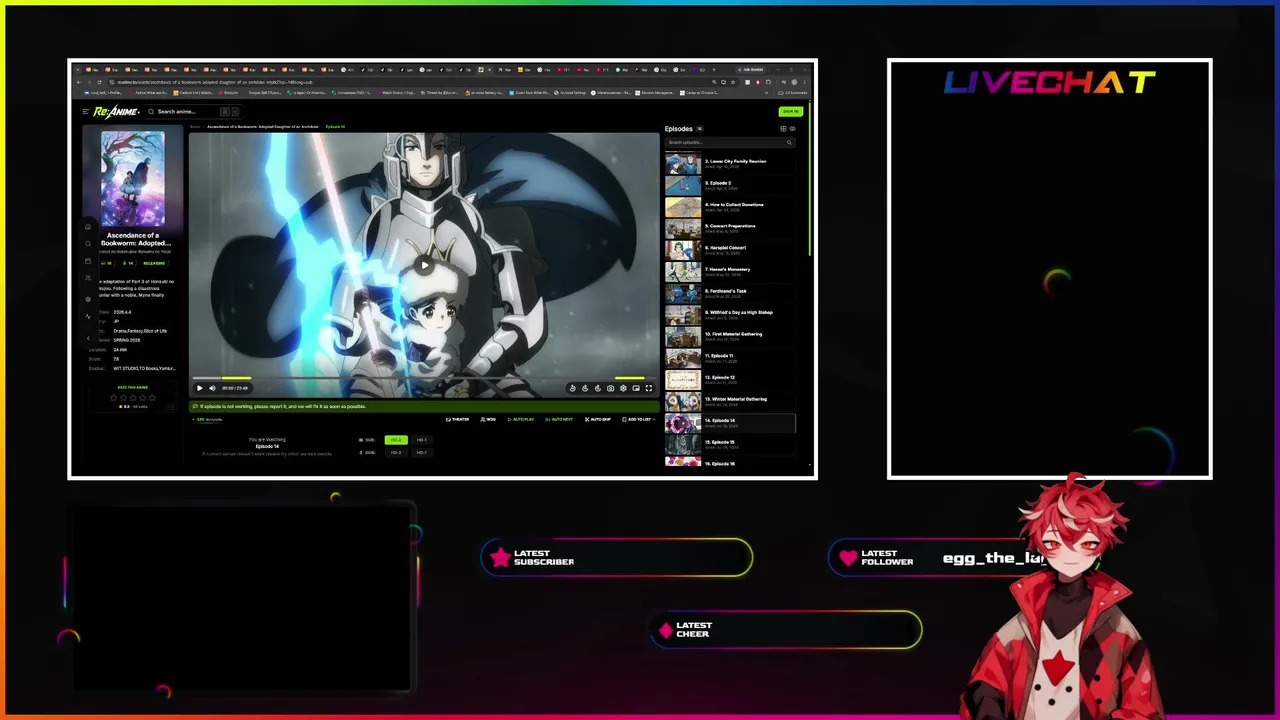The width and height of the screenshot is (1280, 720).
Task: Rate the anime with the first star
Action: pyautogui.click(x=115, y=398)
